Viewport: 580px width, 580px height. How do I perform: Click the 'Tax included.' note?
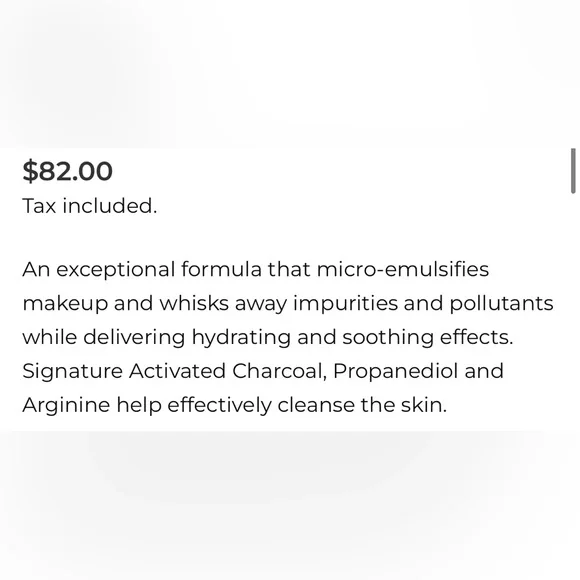[90, 206]
